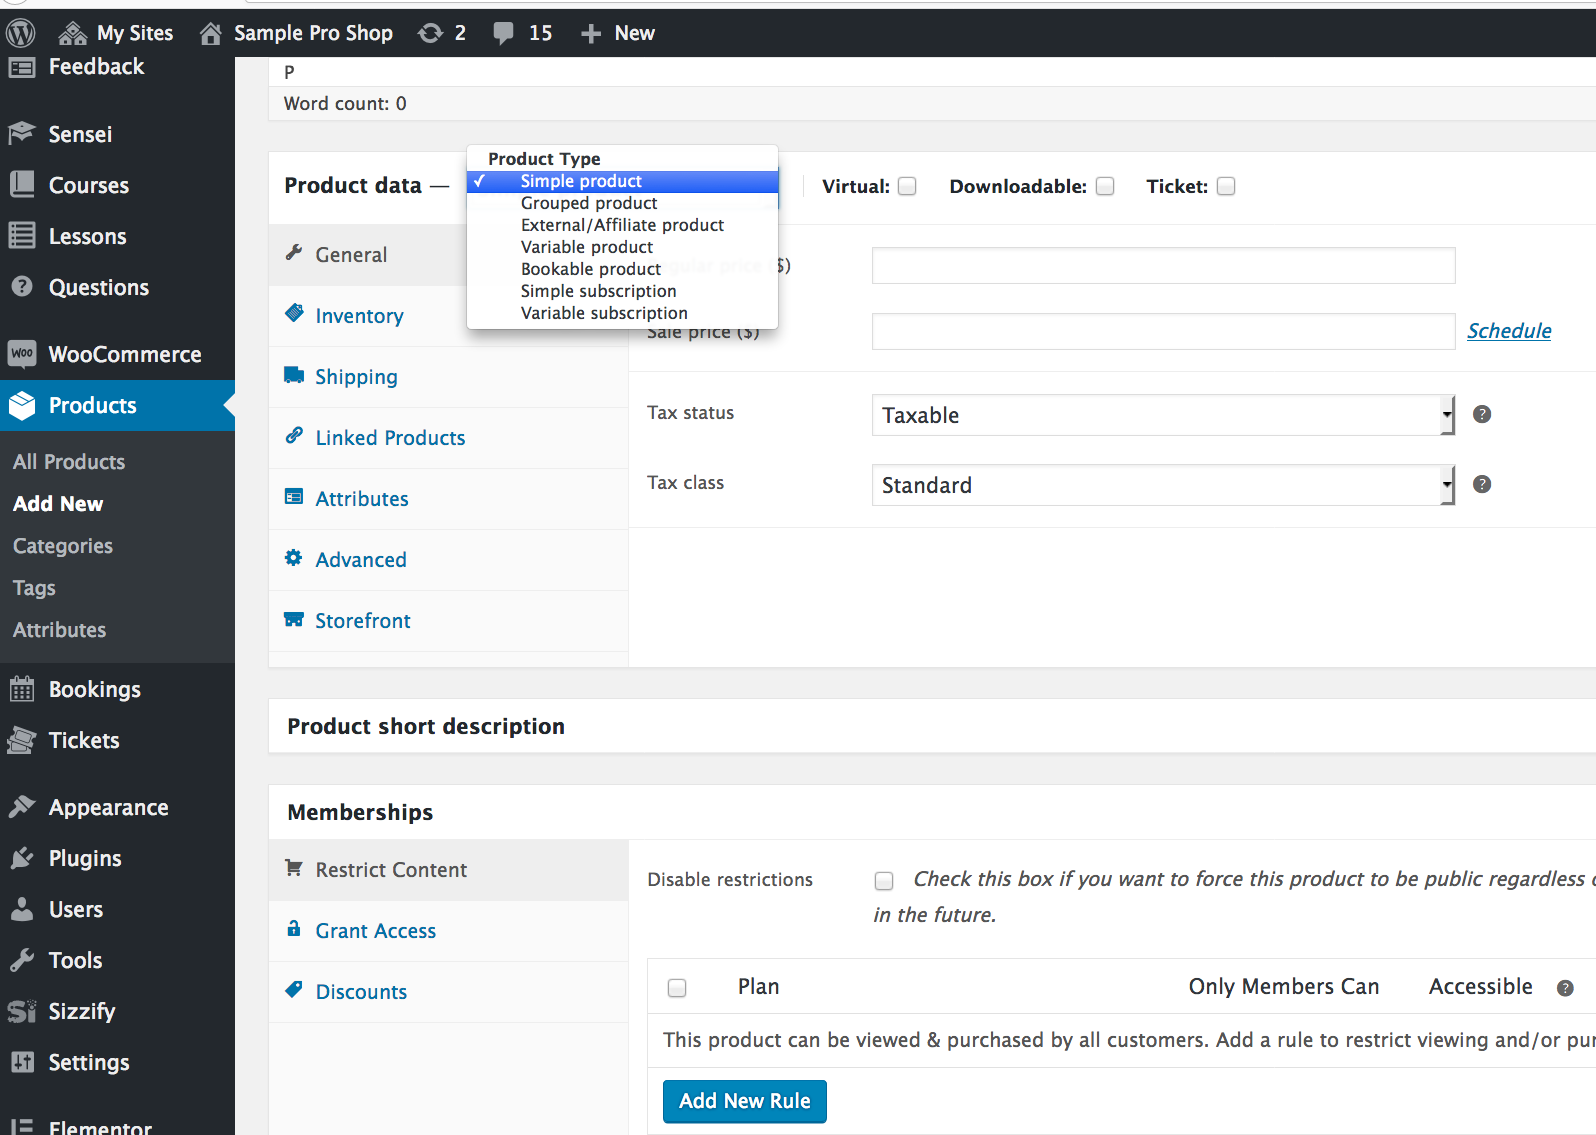
Task: Open the Restrict Content tab
Action: tap(448, 870)
